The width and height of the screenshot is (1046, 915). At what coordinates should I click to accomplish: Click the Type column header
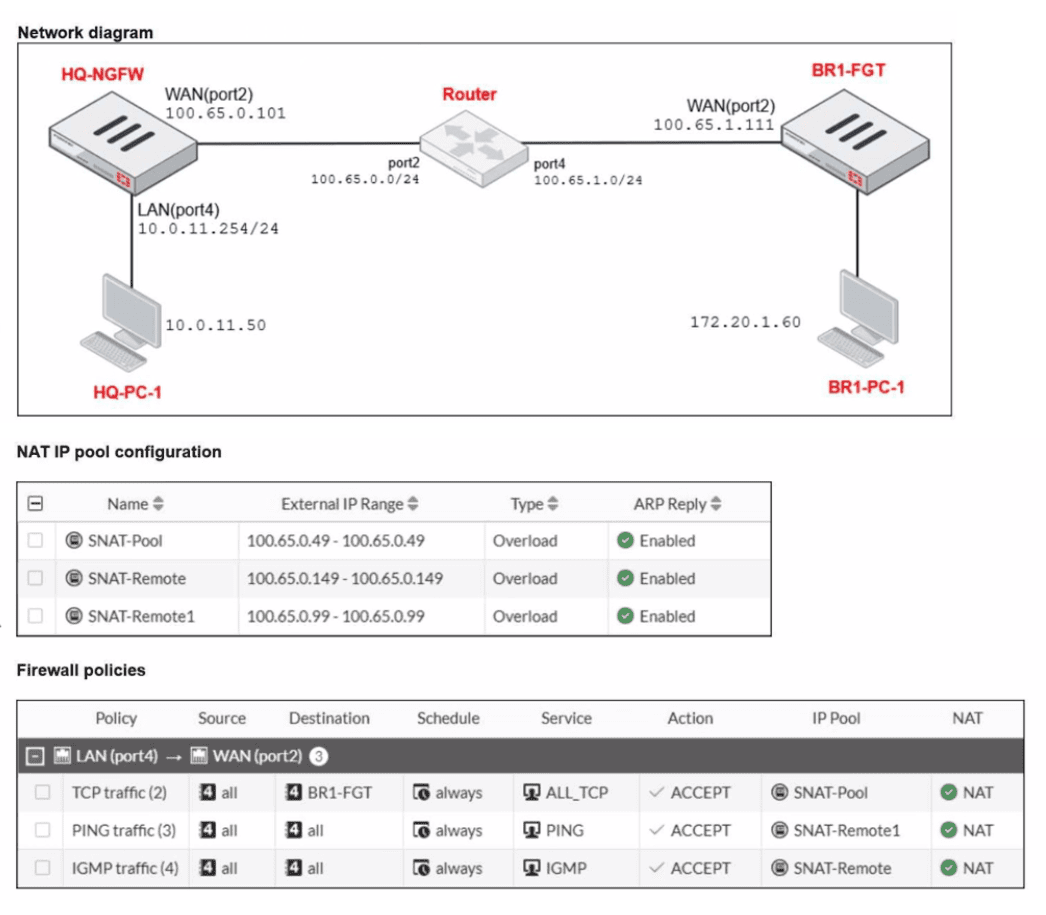pos(527,505)
